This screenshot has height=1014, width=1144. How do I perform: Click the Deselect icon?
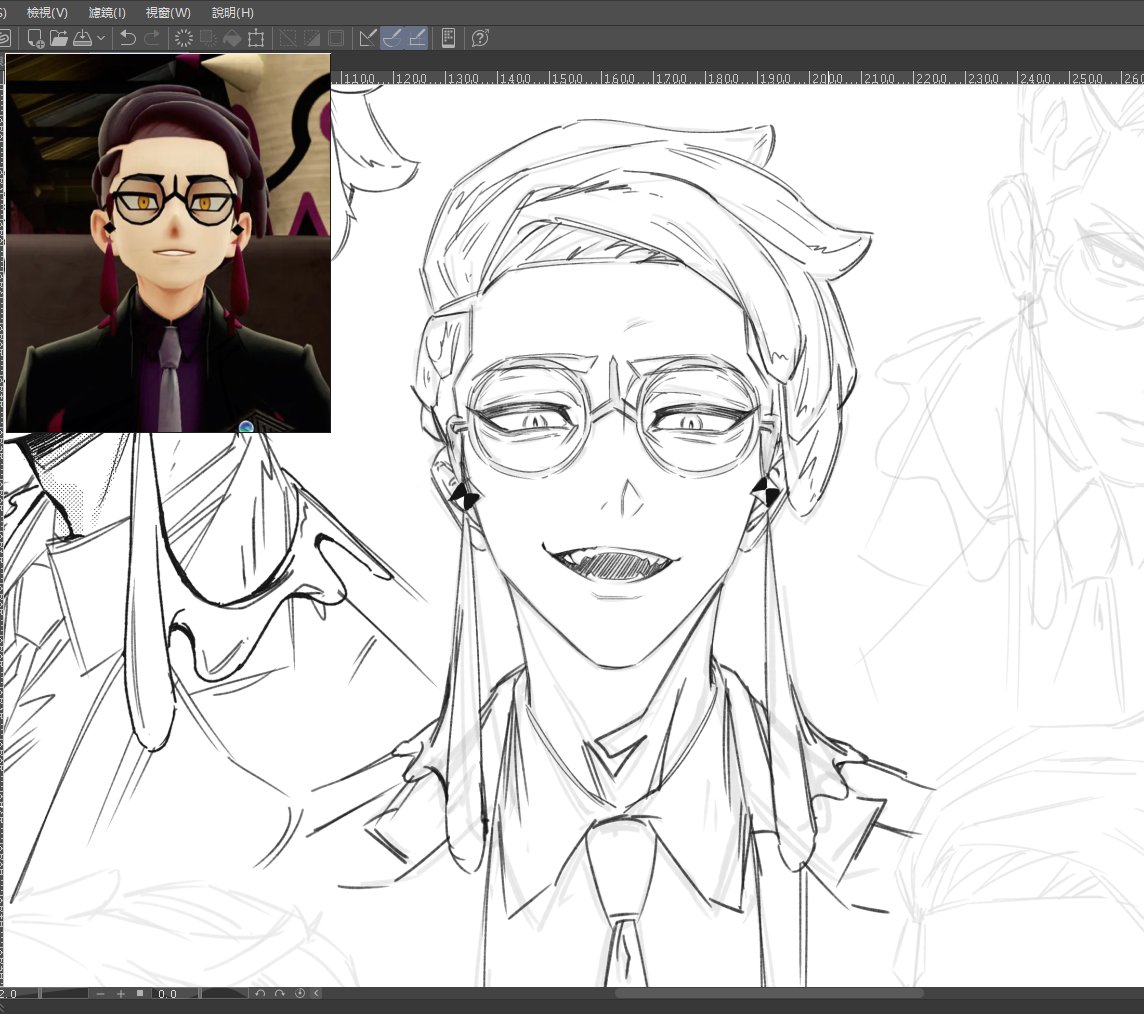(x=288, y=38)
